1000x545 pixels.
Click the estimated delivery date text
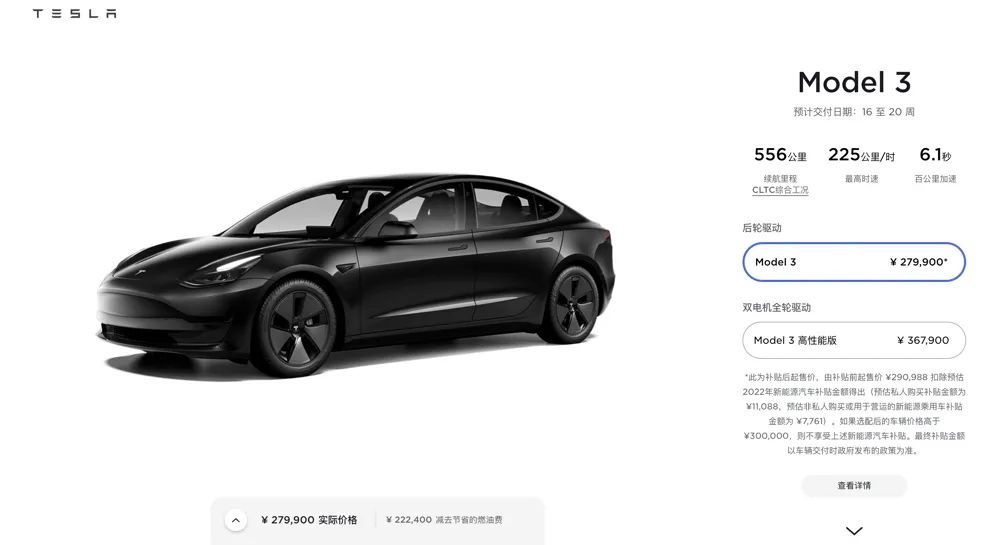[x=854, y=112]
